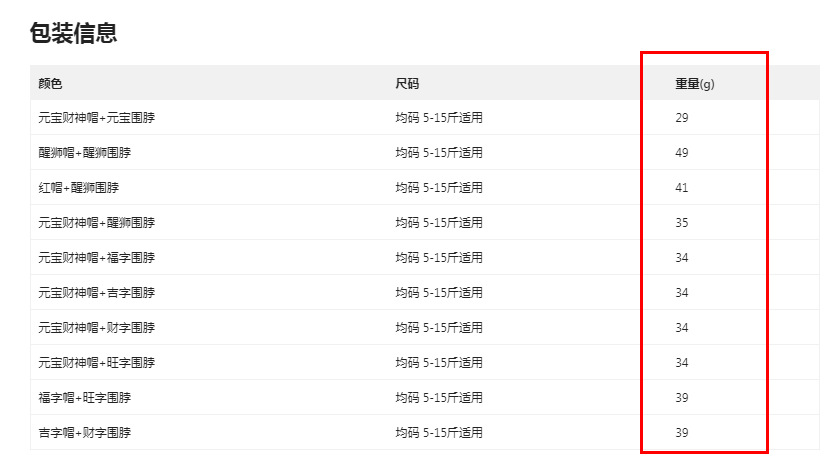Select the 元宝财神帽+元宝围脖 color cell
Viewport: 831px width, 466px height.
96,118
